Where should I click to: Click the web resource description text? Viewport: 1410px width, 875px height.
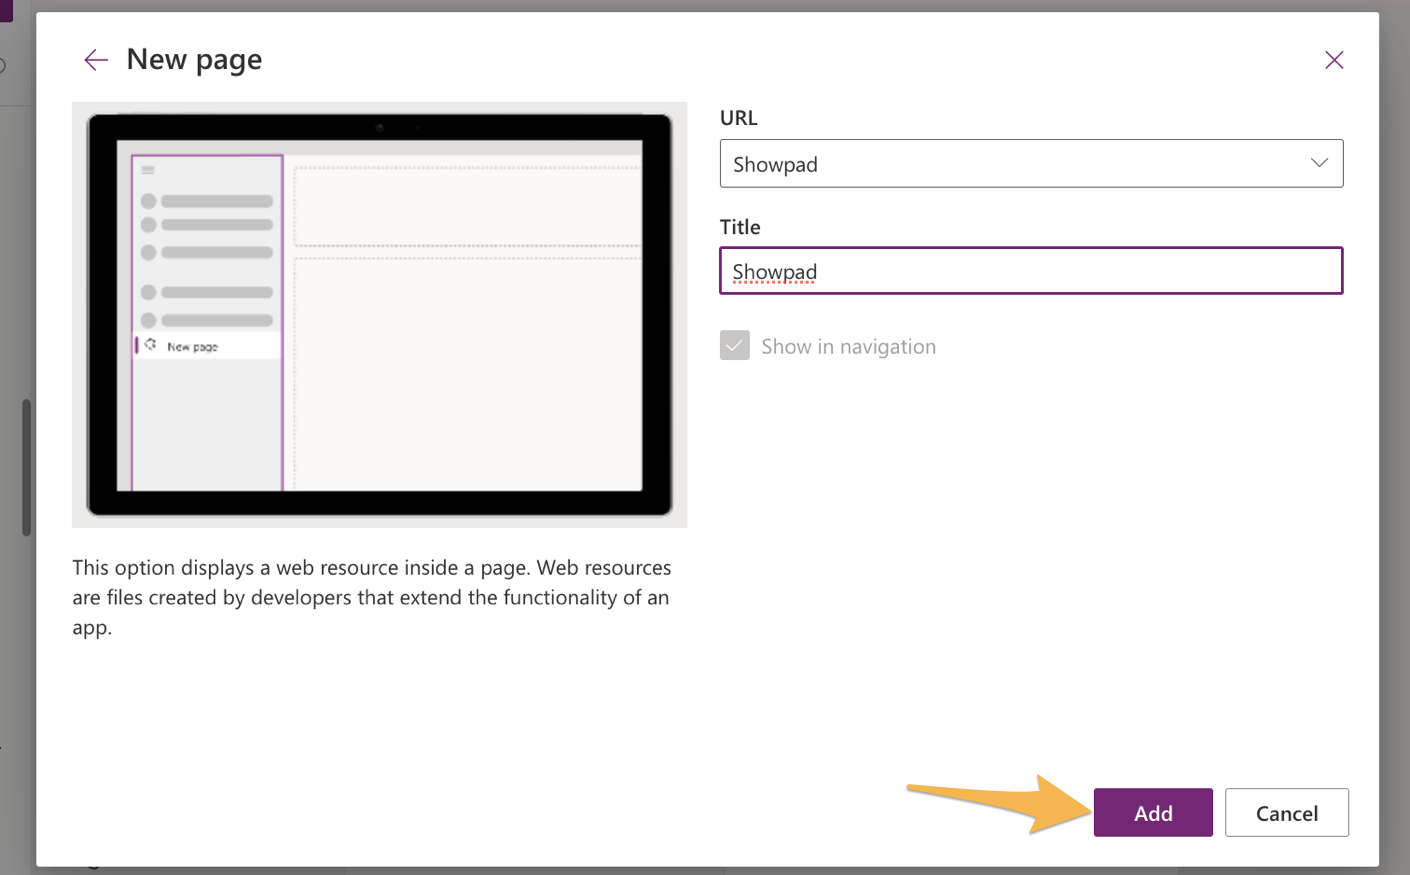(x=372, y=597)
